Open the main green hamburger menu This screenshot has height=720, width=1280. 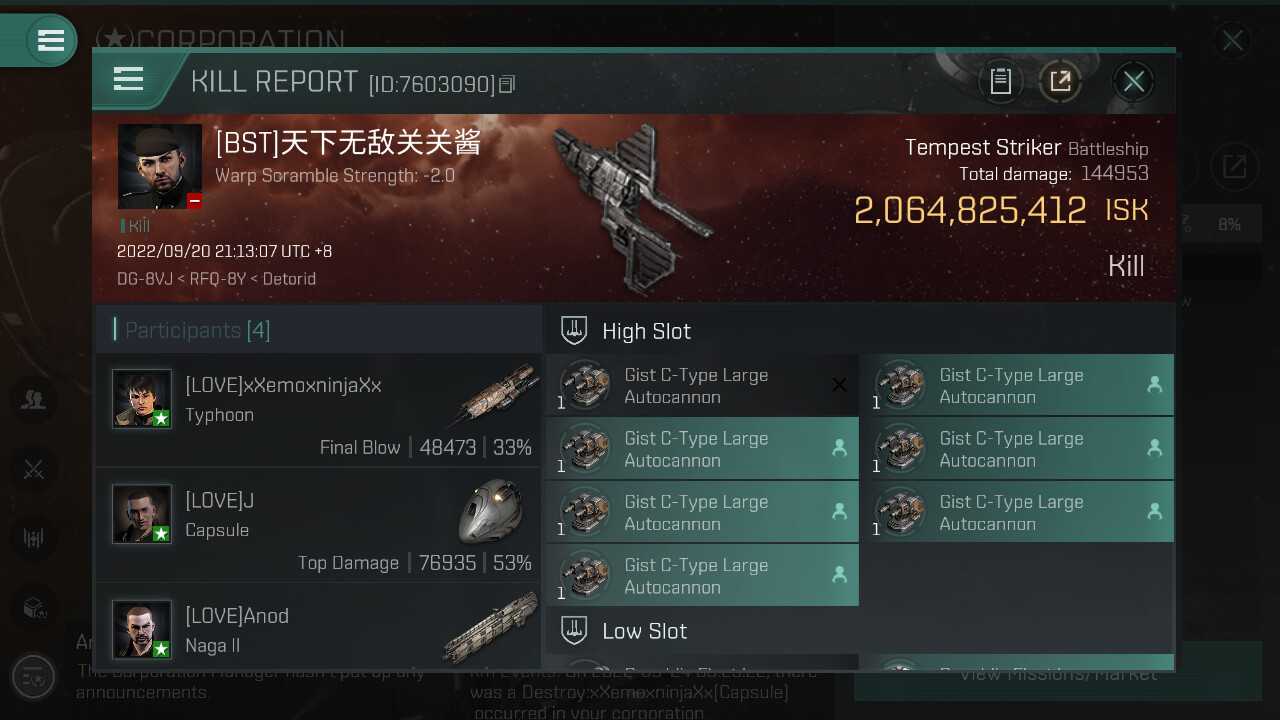(51, 40)
